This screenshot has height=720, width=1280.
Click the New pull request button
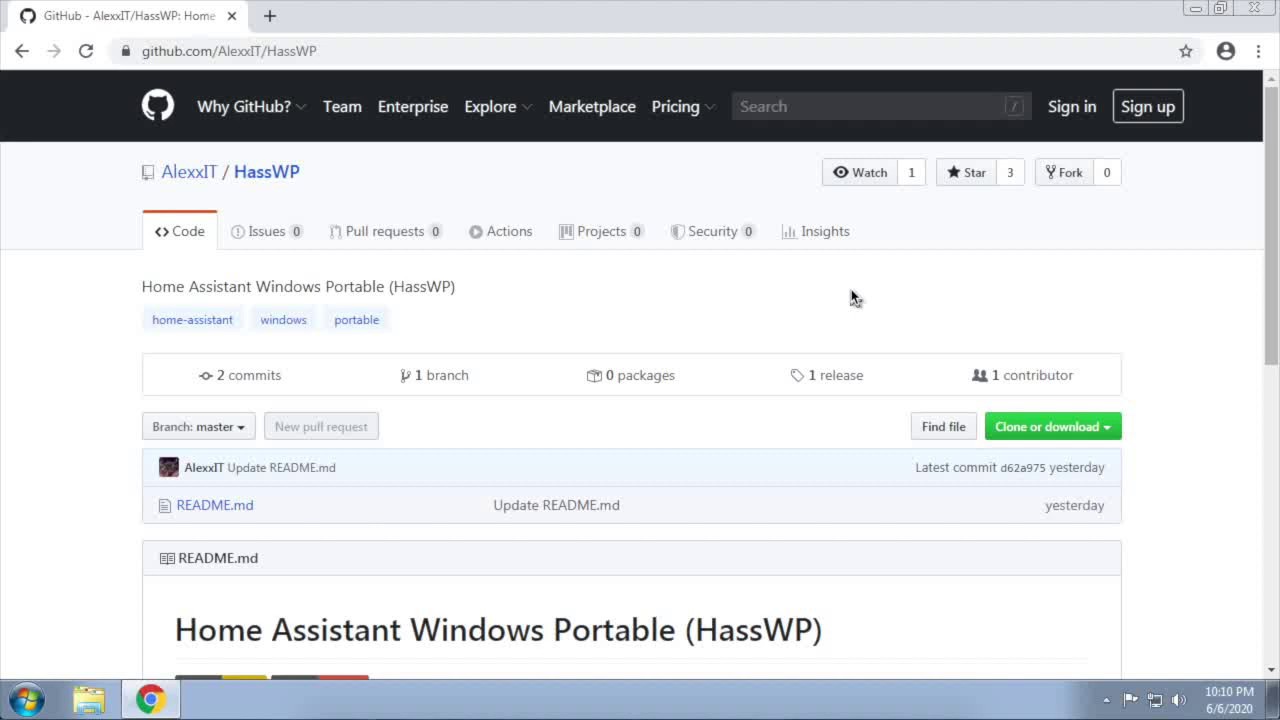point(321,427)
